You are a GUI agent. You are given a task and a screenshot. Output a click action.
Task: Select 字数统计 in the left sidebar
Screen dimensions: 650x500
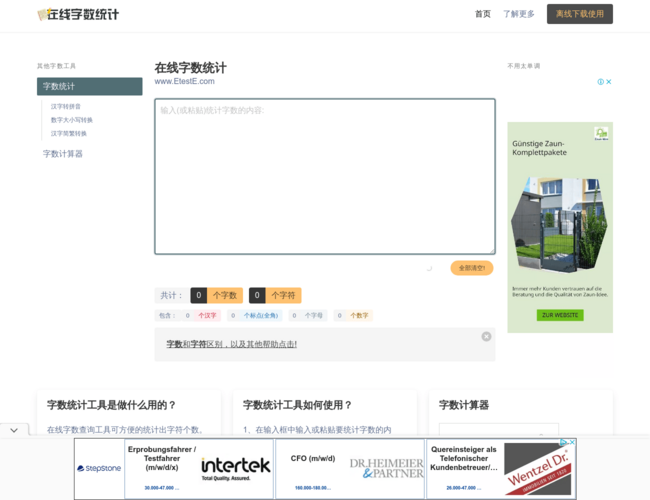pos(89,87)
